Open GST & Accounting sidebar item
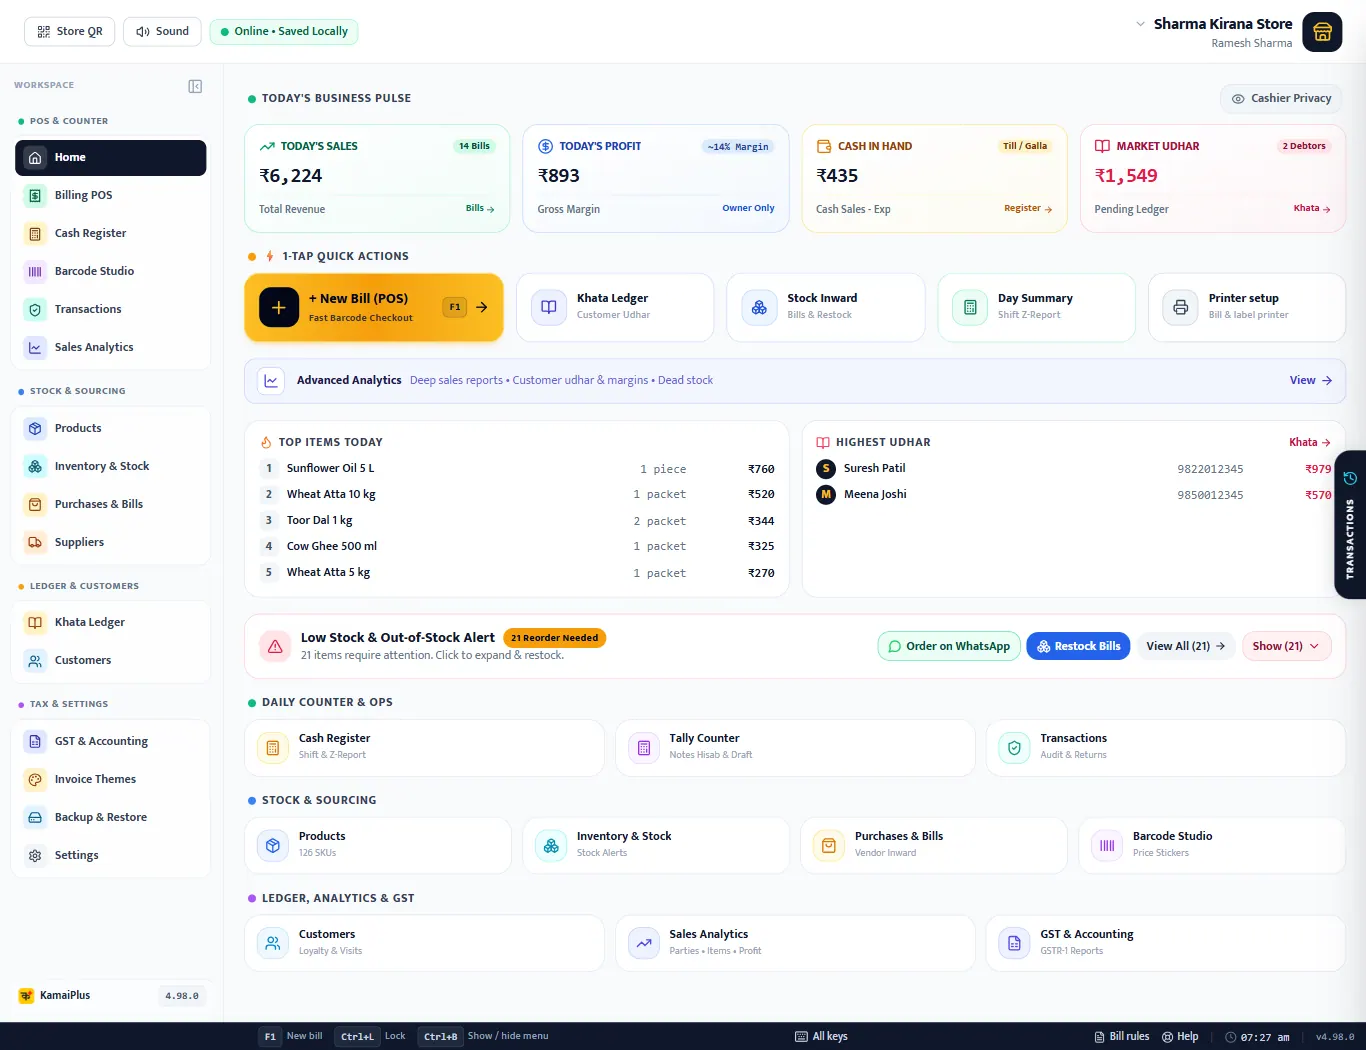Image resolution: width=1366 pixels, height=1050 pixels. [x=110, y=741]
